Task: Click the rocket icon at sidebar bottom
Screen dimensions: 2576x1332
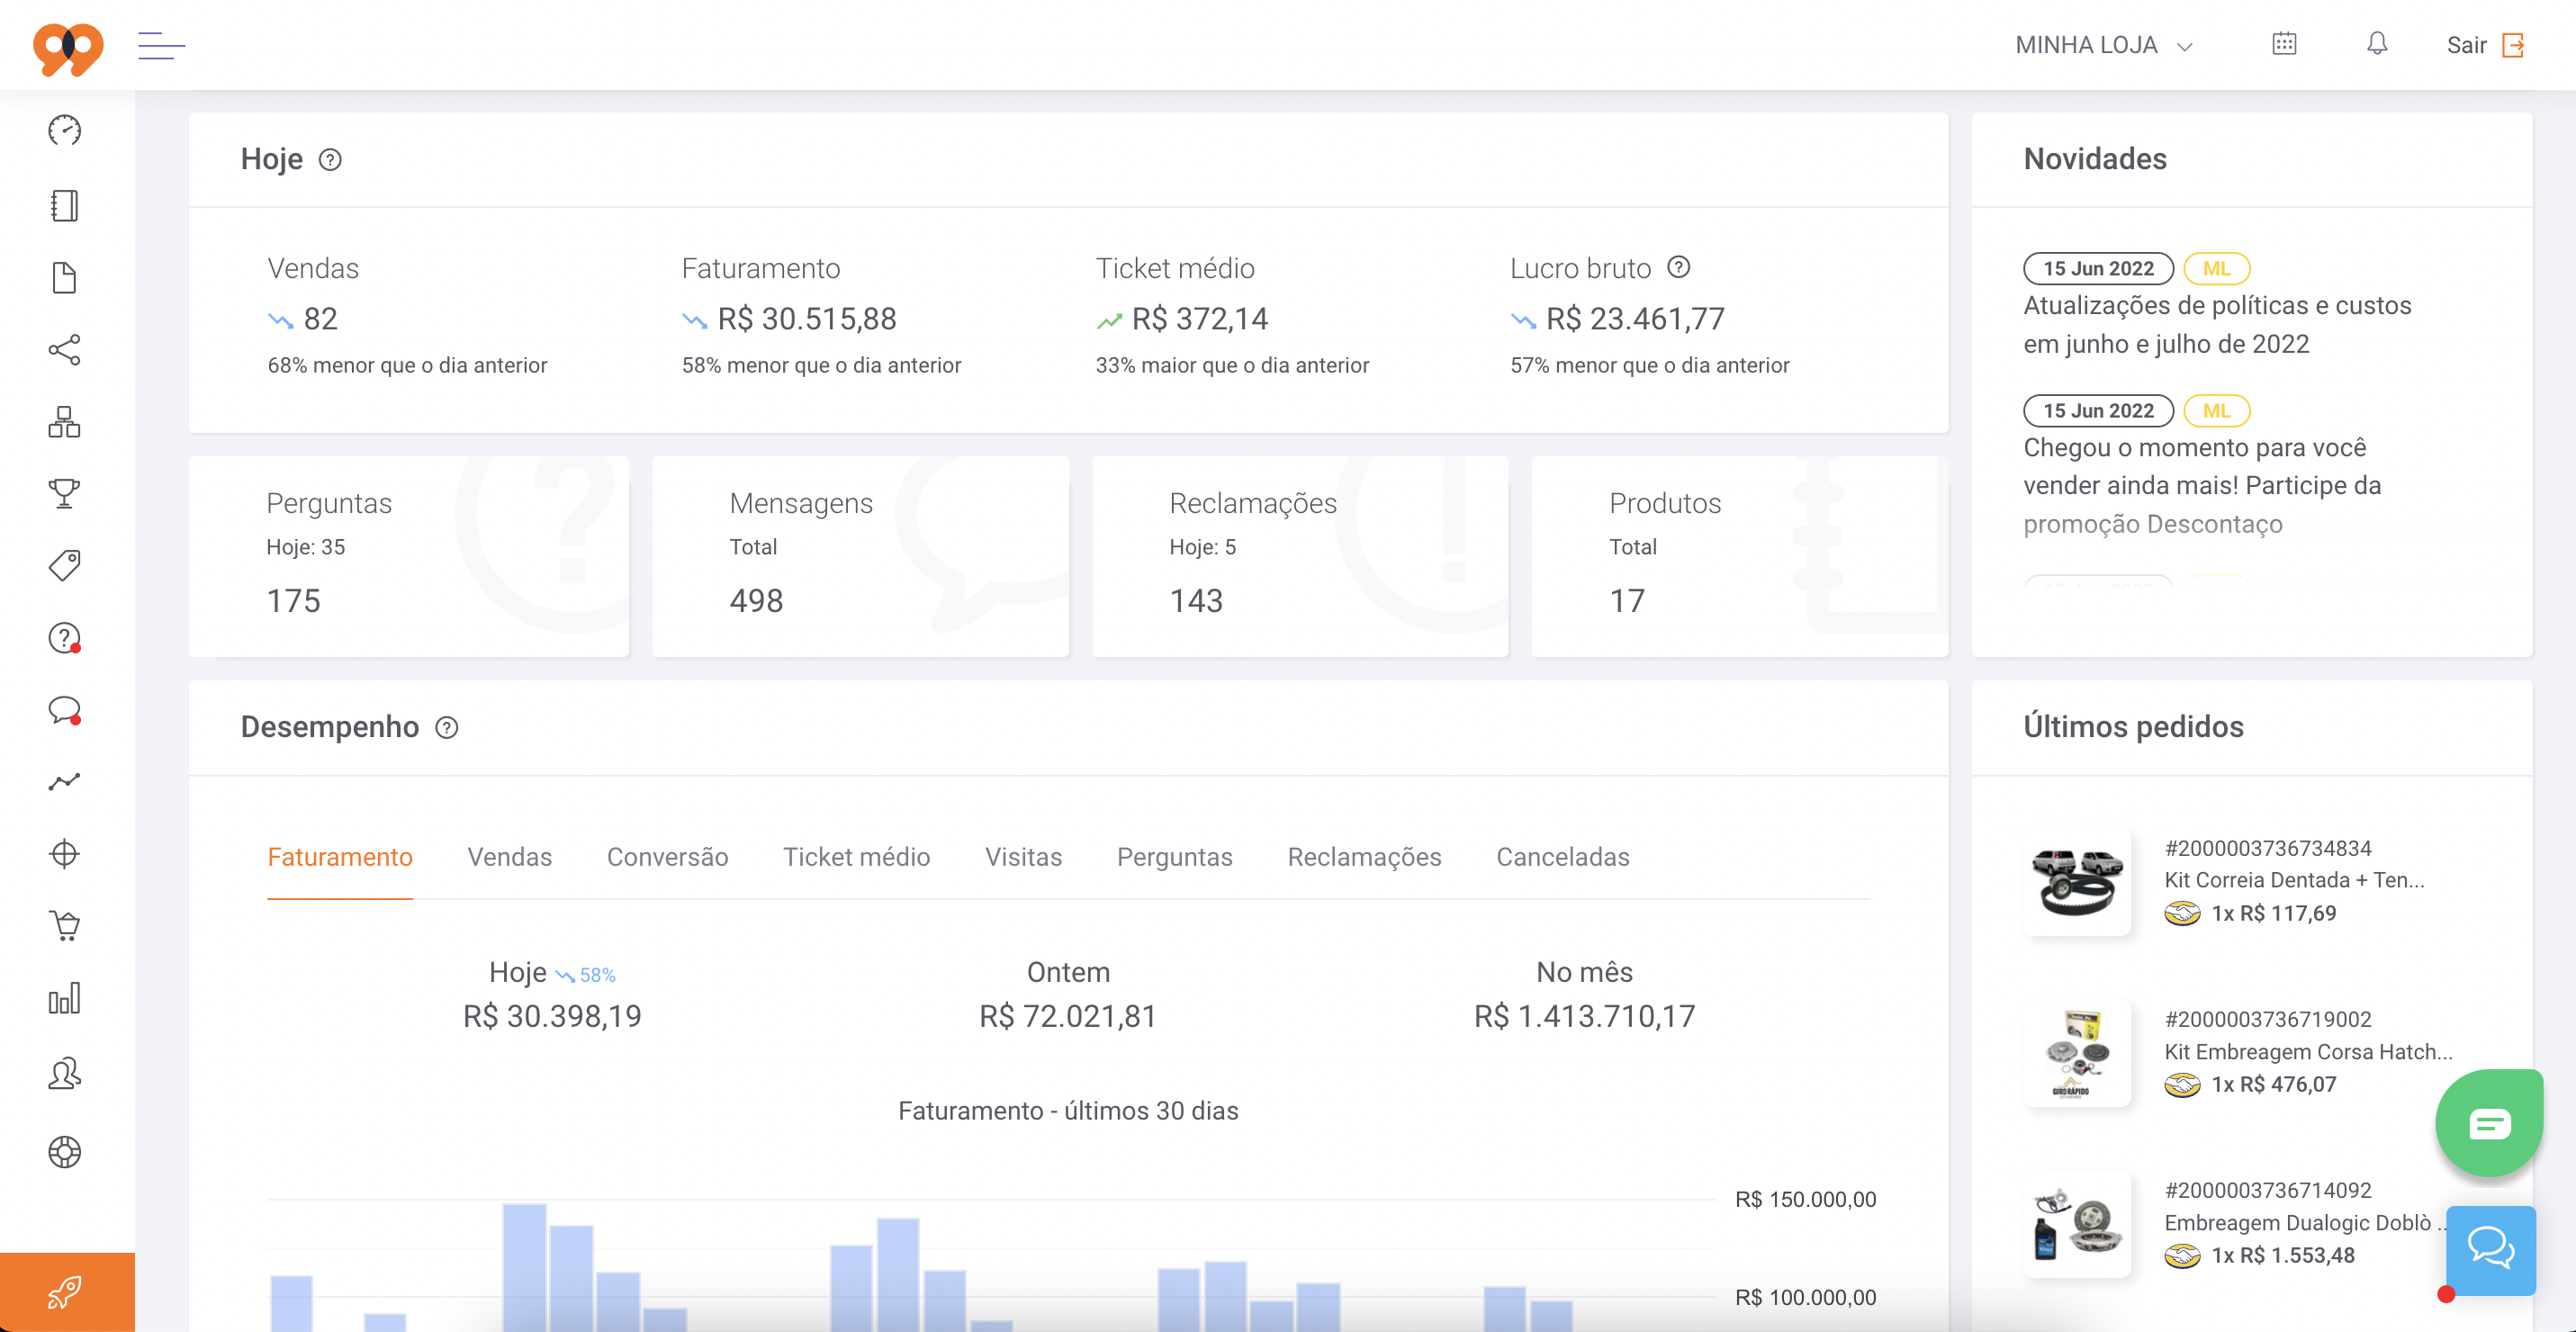Action: [x=64, y=1292]
